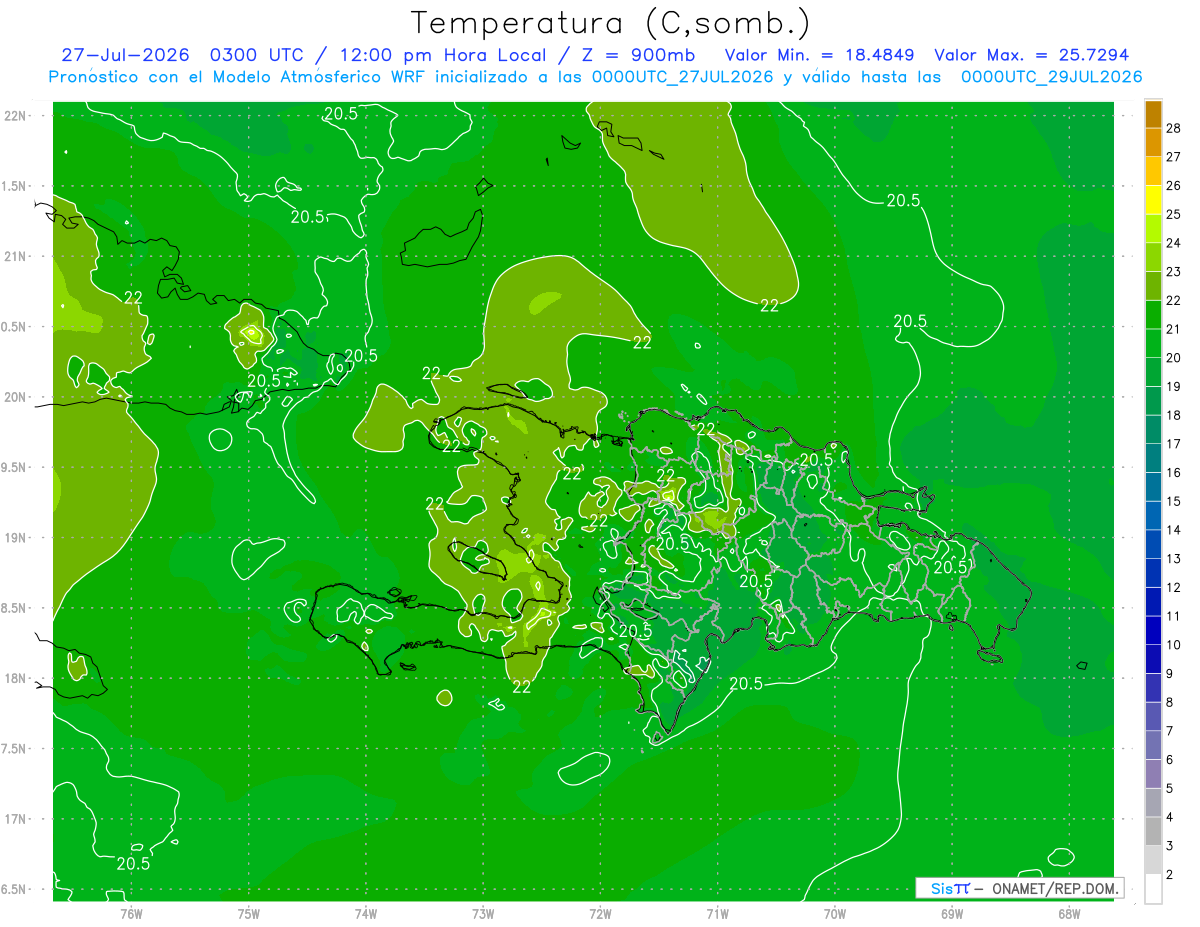Viewport: 1200px width, 927px height.
Task: Click the "SisTT – ONAMET/REP.DOM." logo box
Action: point(1020,888)
